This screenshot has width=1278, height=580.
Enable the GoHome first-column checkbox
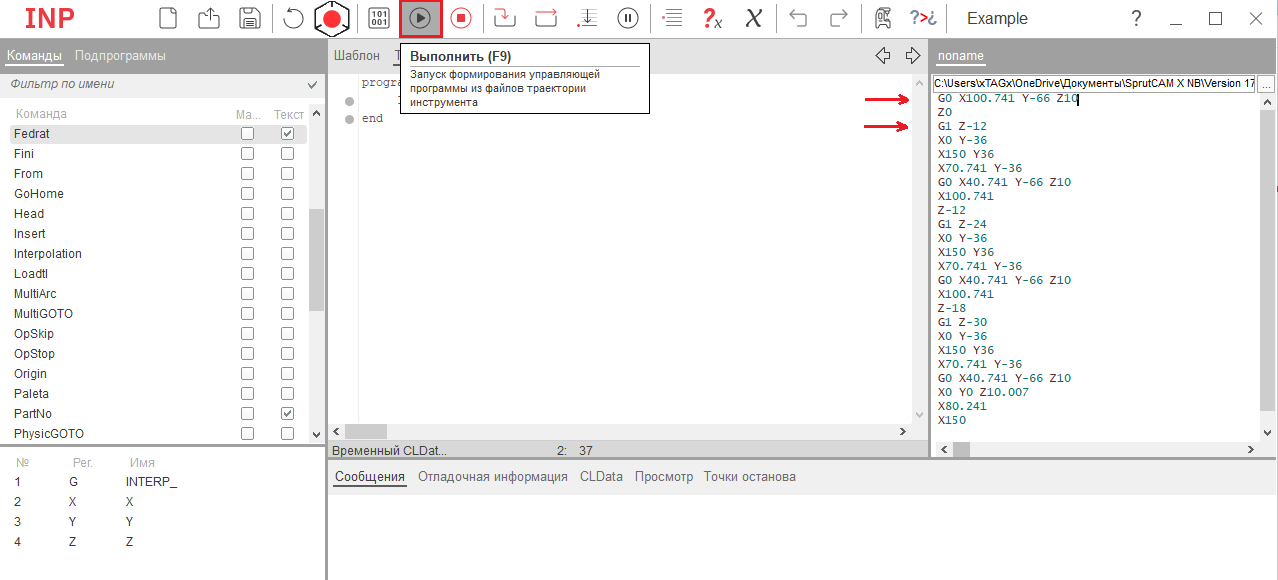pos(247,194)
